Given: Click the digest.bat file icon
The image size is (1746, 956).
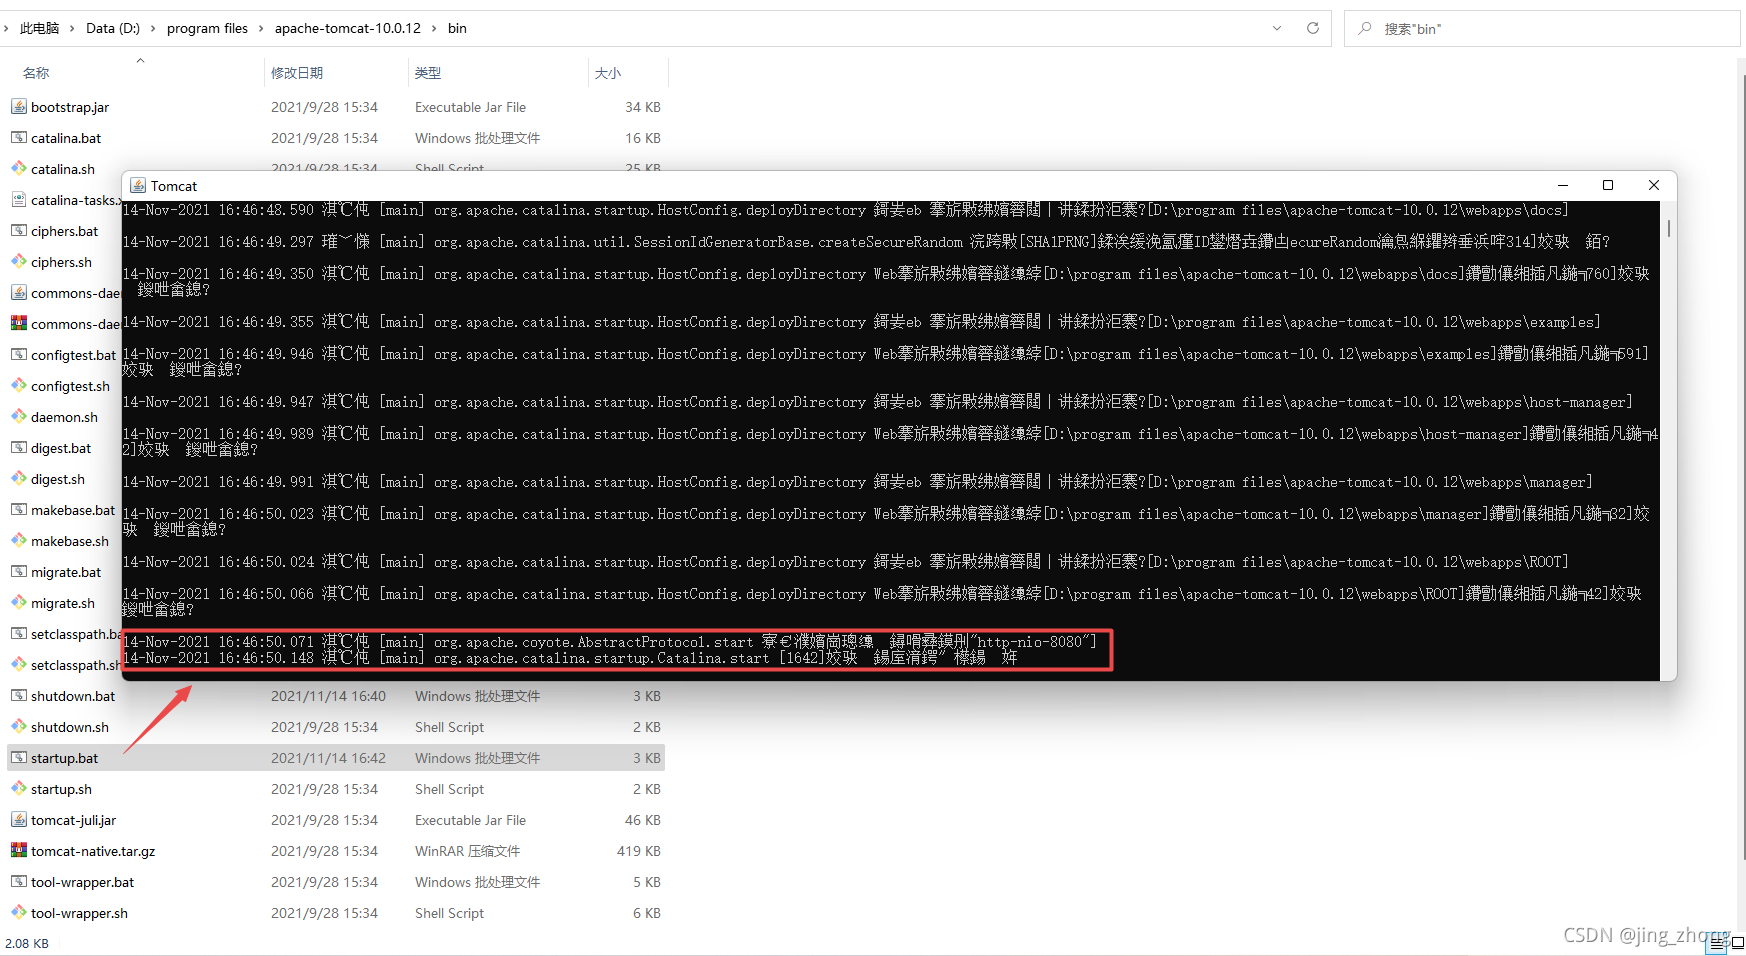Looking at the screenshot, I should (x=19, y=448).
